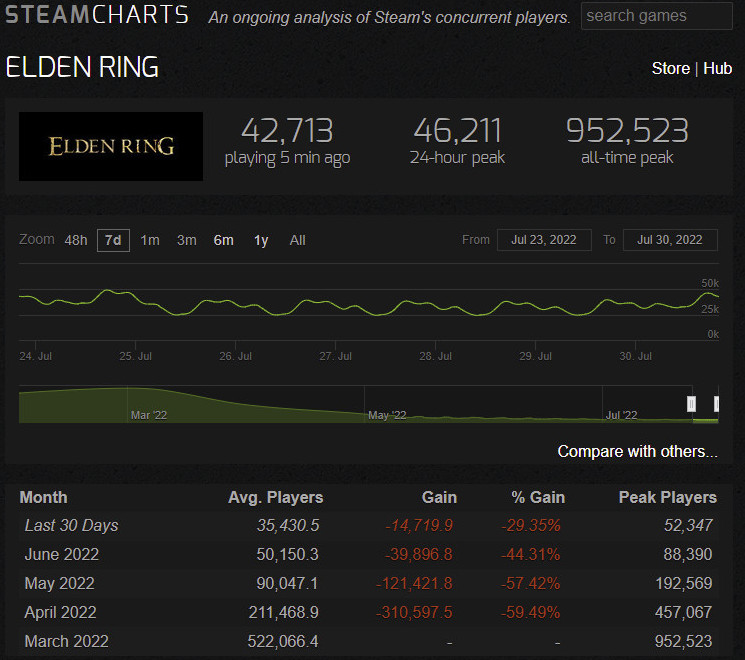The width and height of the screenshot is (745, 660).
Task: Click the -310,597.5 gain value
Action: (x=414, y=612)
